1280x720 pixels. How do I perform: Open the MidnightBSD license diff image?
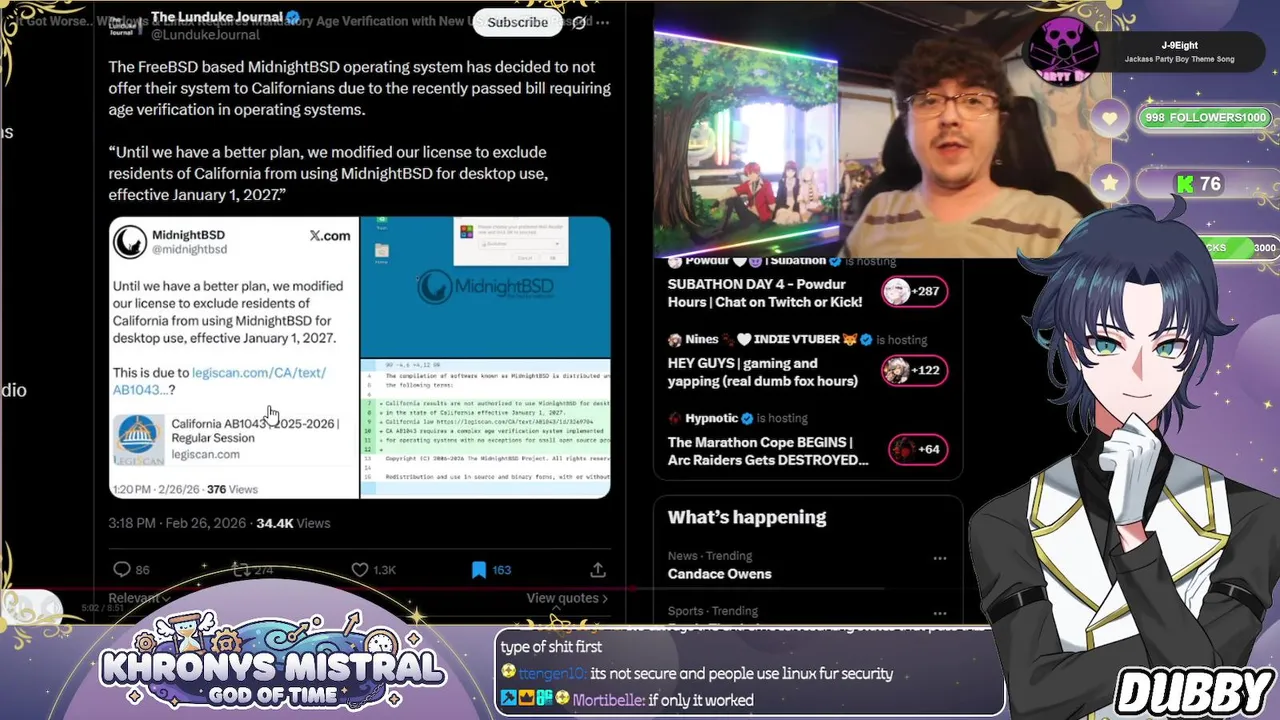[485, 428]
